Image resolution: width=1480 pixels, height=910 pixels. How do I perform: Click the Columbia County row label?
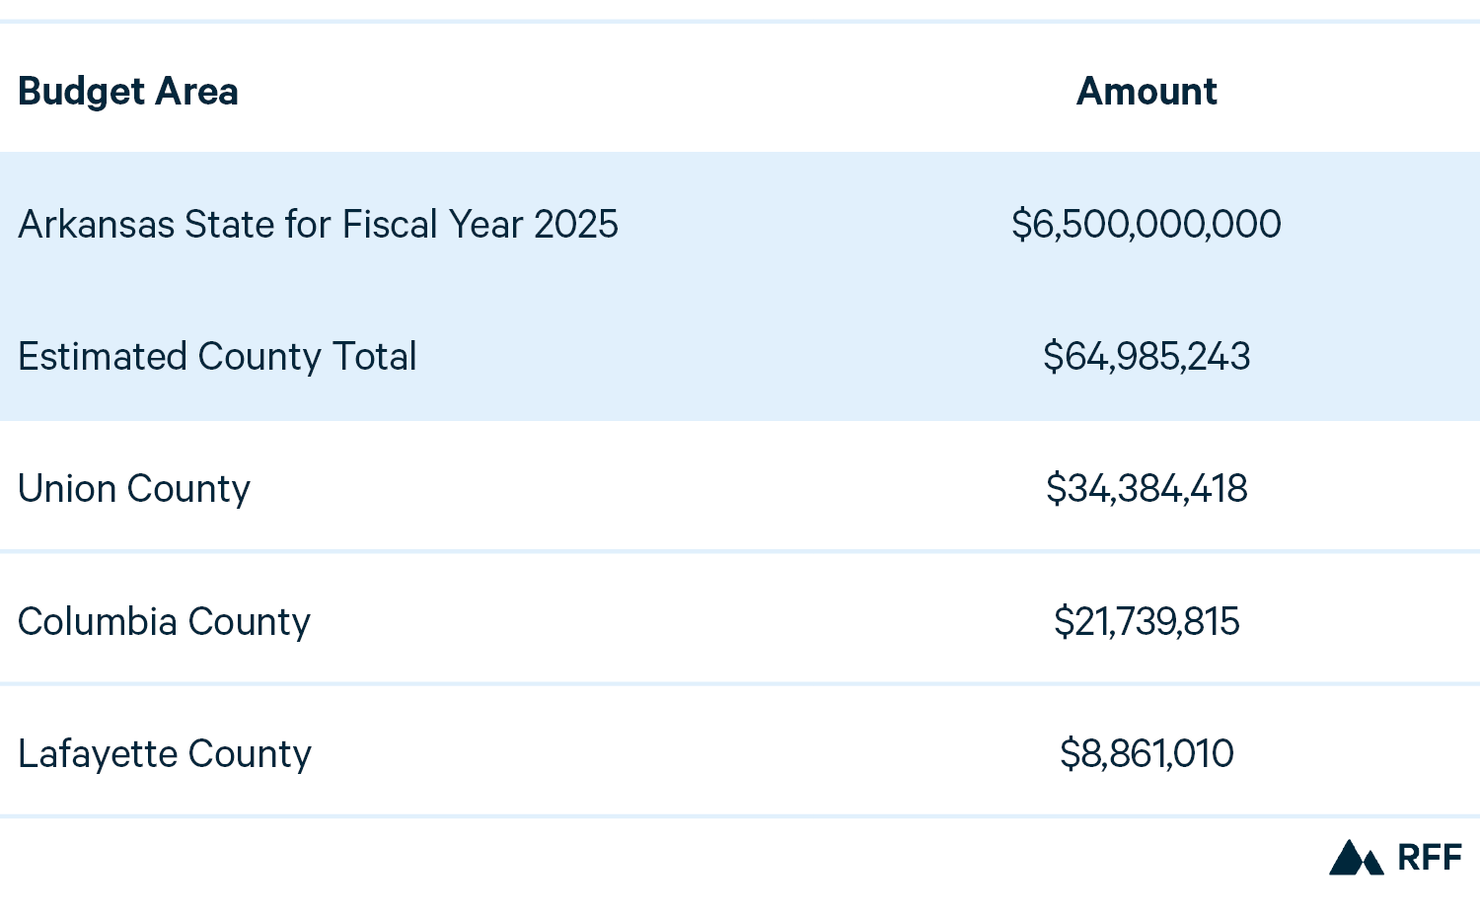pos(164,622)
